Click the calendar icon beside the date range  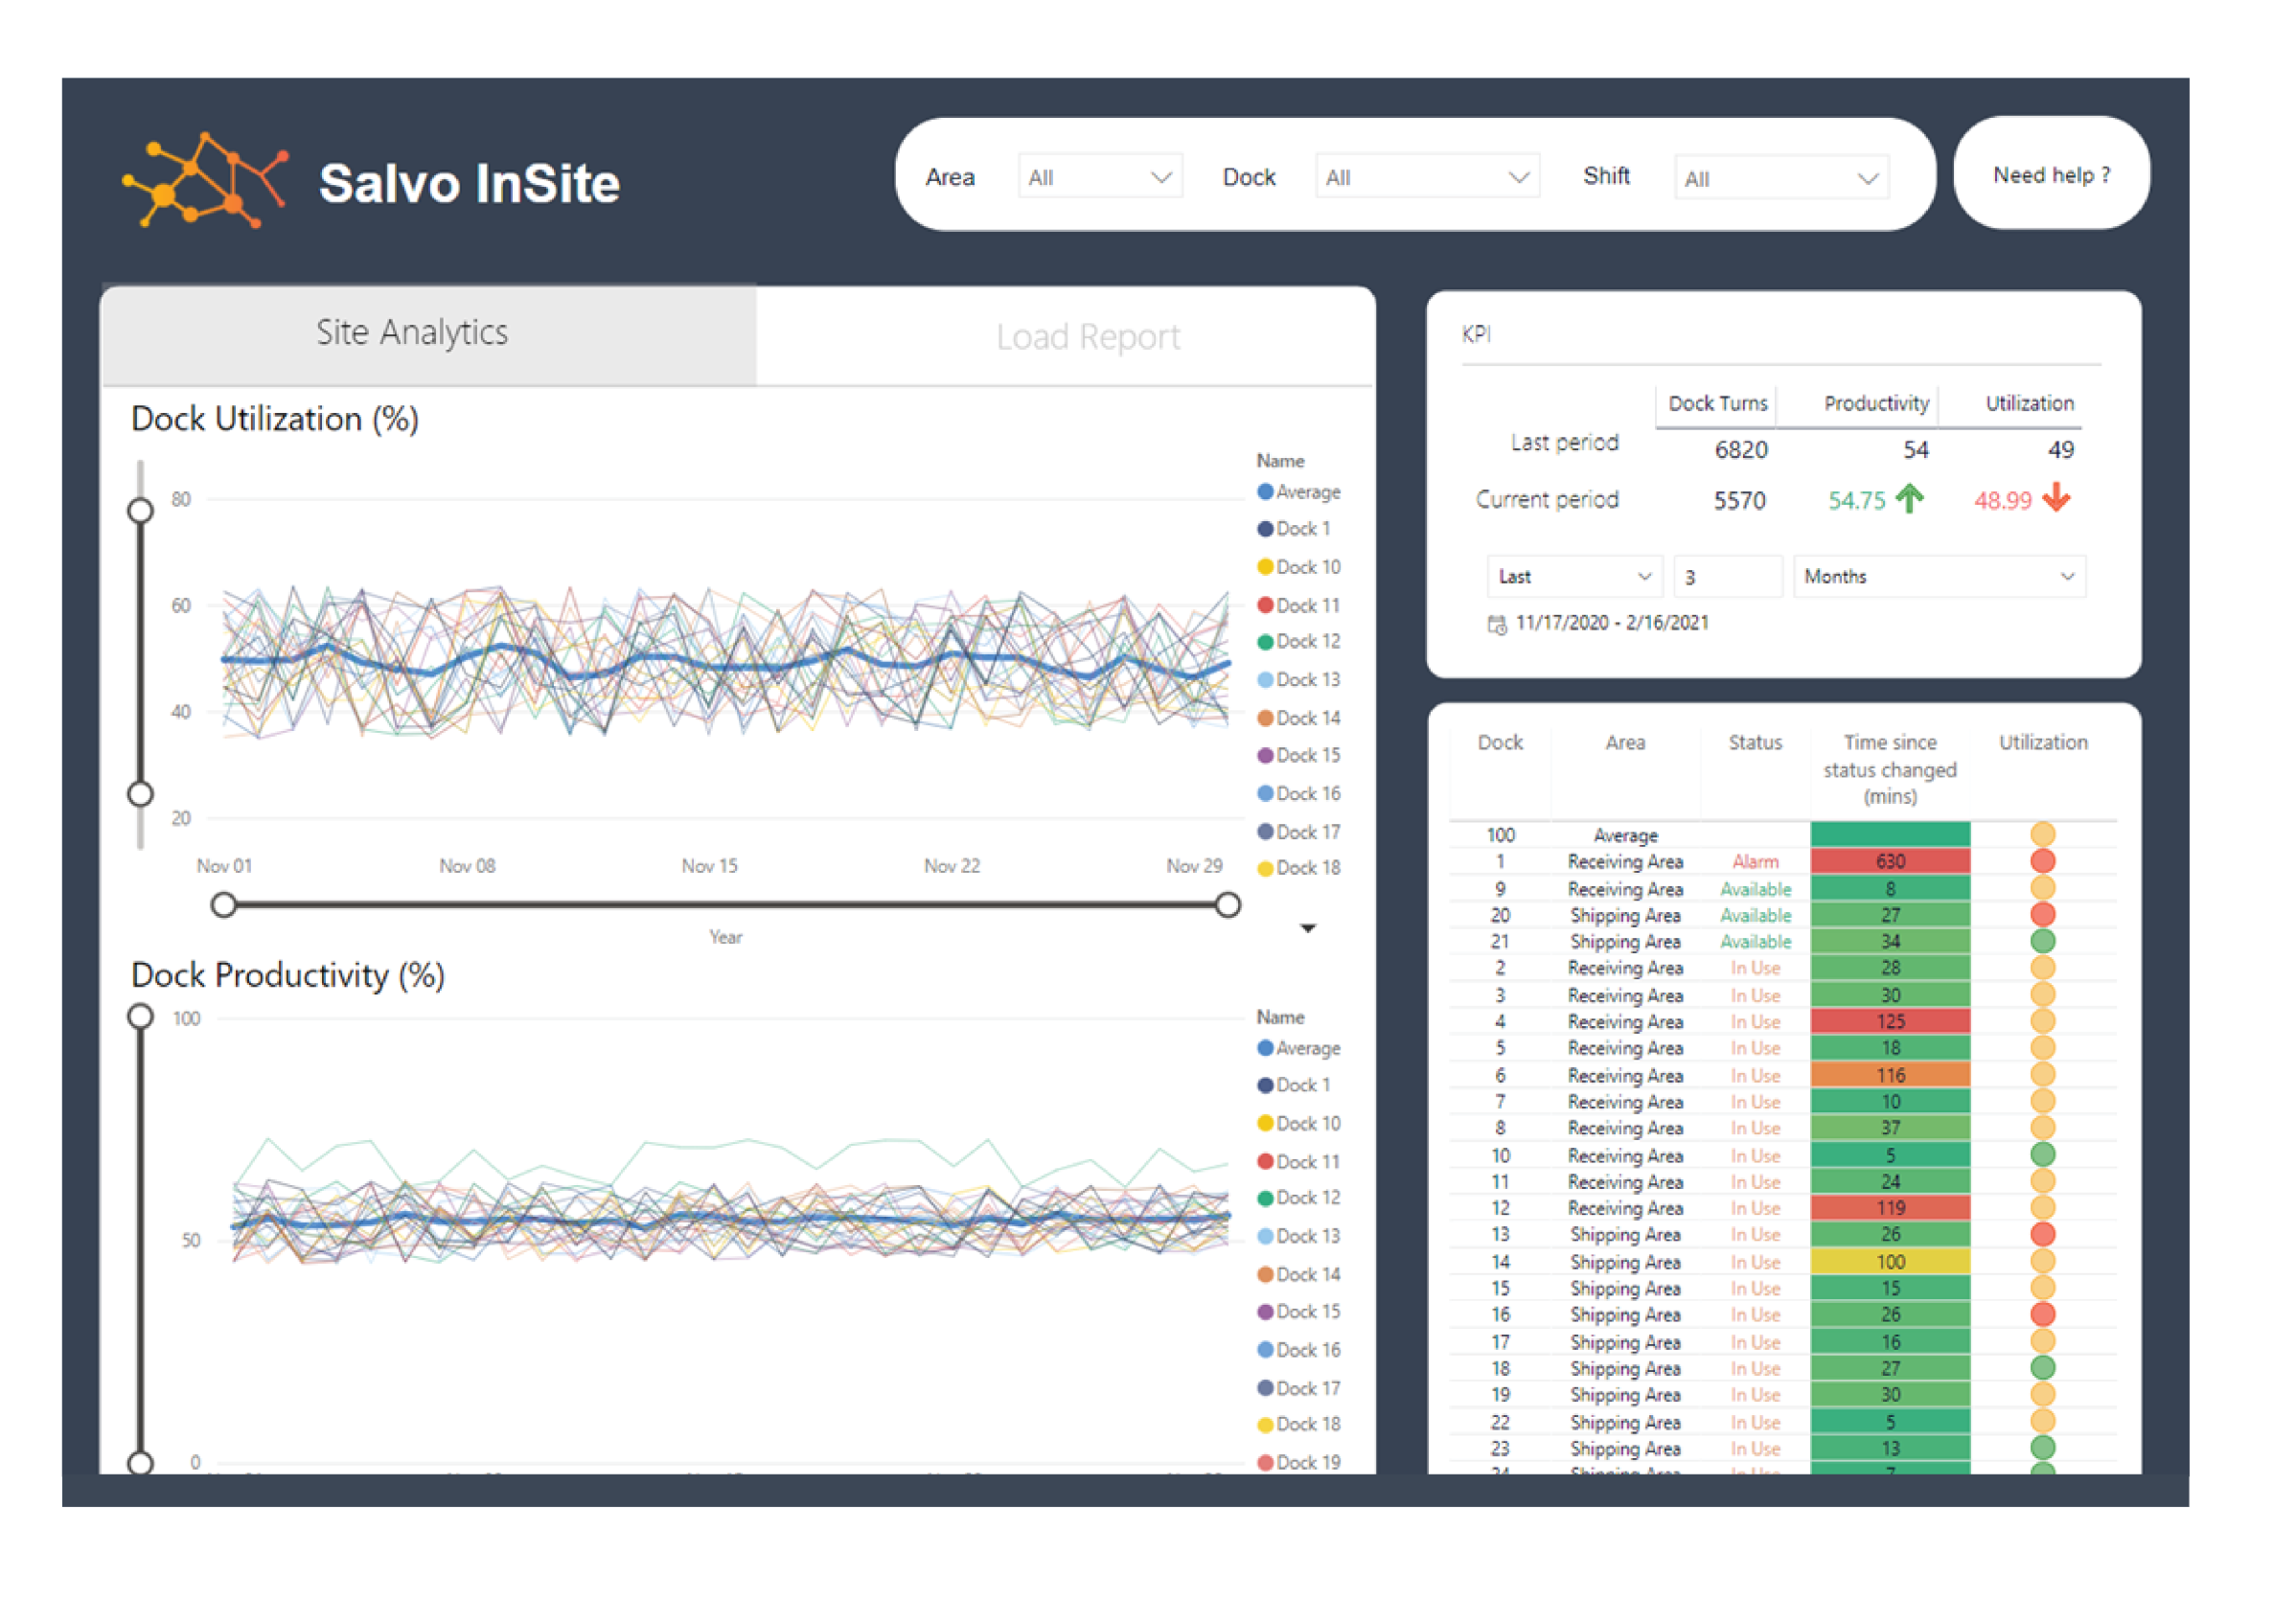coord(1497,625)
